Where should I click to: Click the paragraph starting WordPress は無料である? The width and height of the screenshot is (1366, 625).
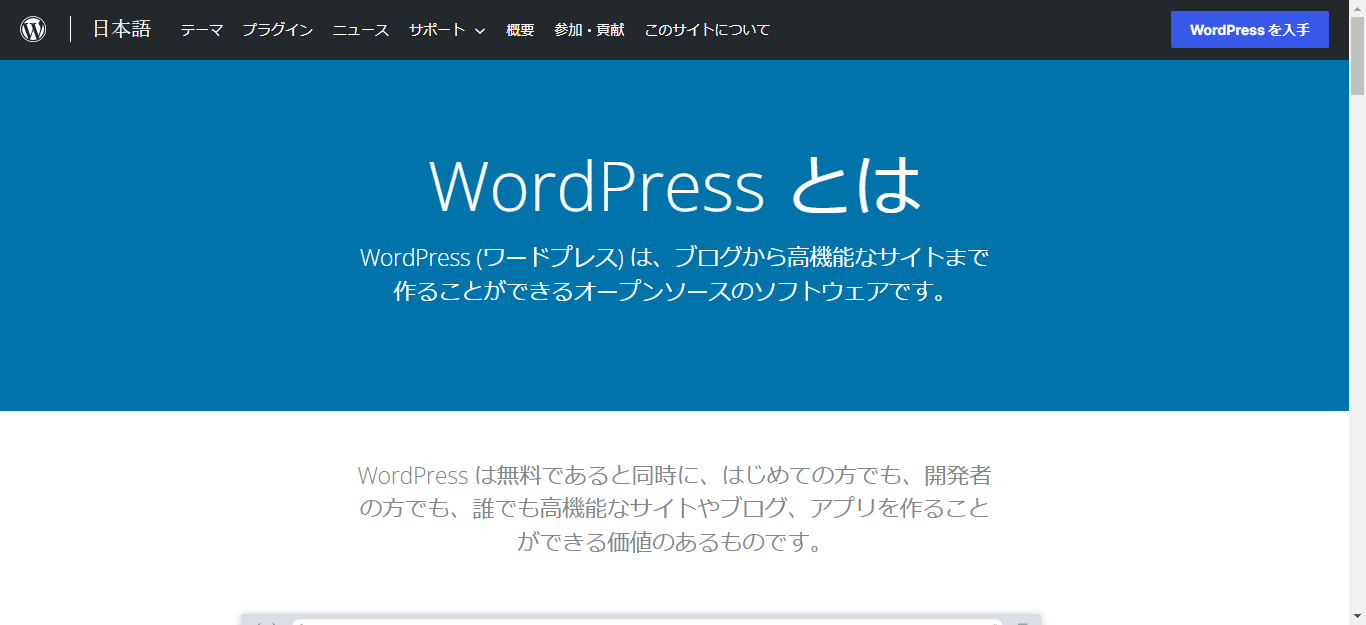click(675, 508)
